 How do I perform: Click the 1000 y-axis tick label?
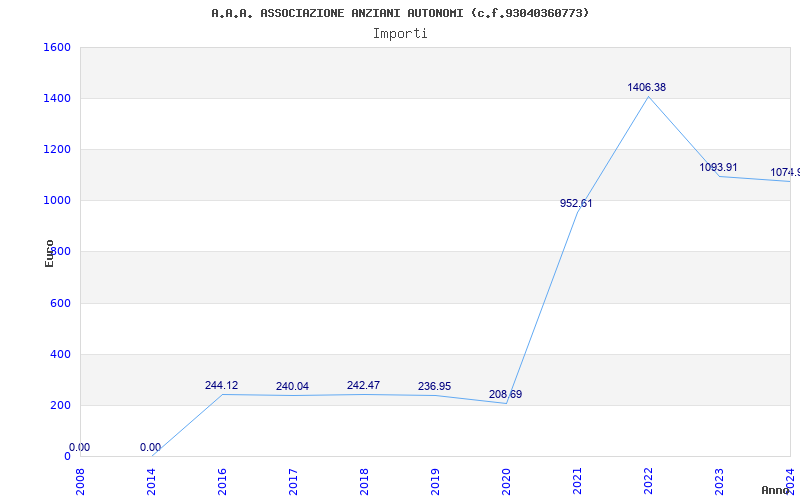(x=57, y=201)
